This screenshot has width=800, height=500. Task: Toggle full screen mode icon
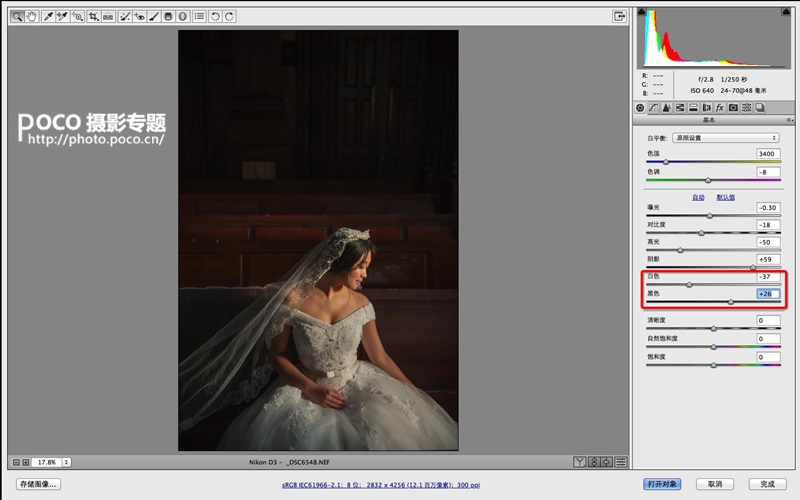[x=619, y=16]
